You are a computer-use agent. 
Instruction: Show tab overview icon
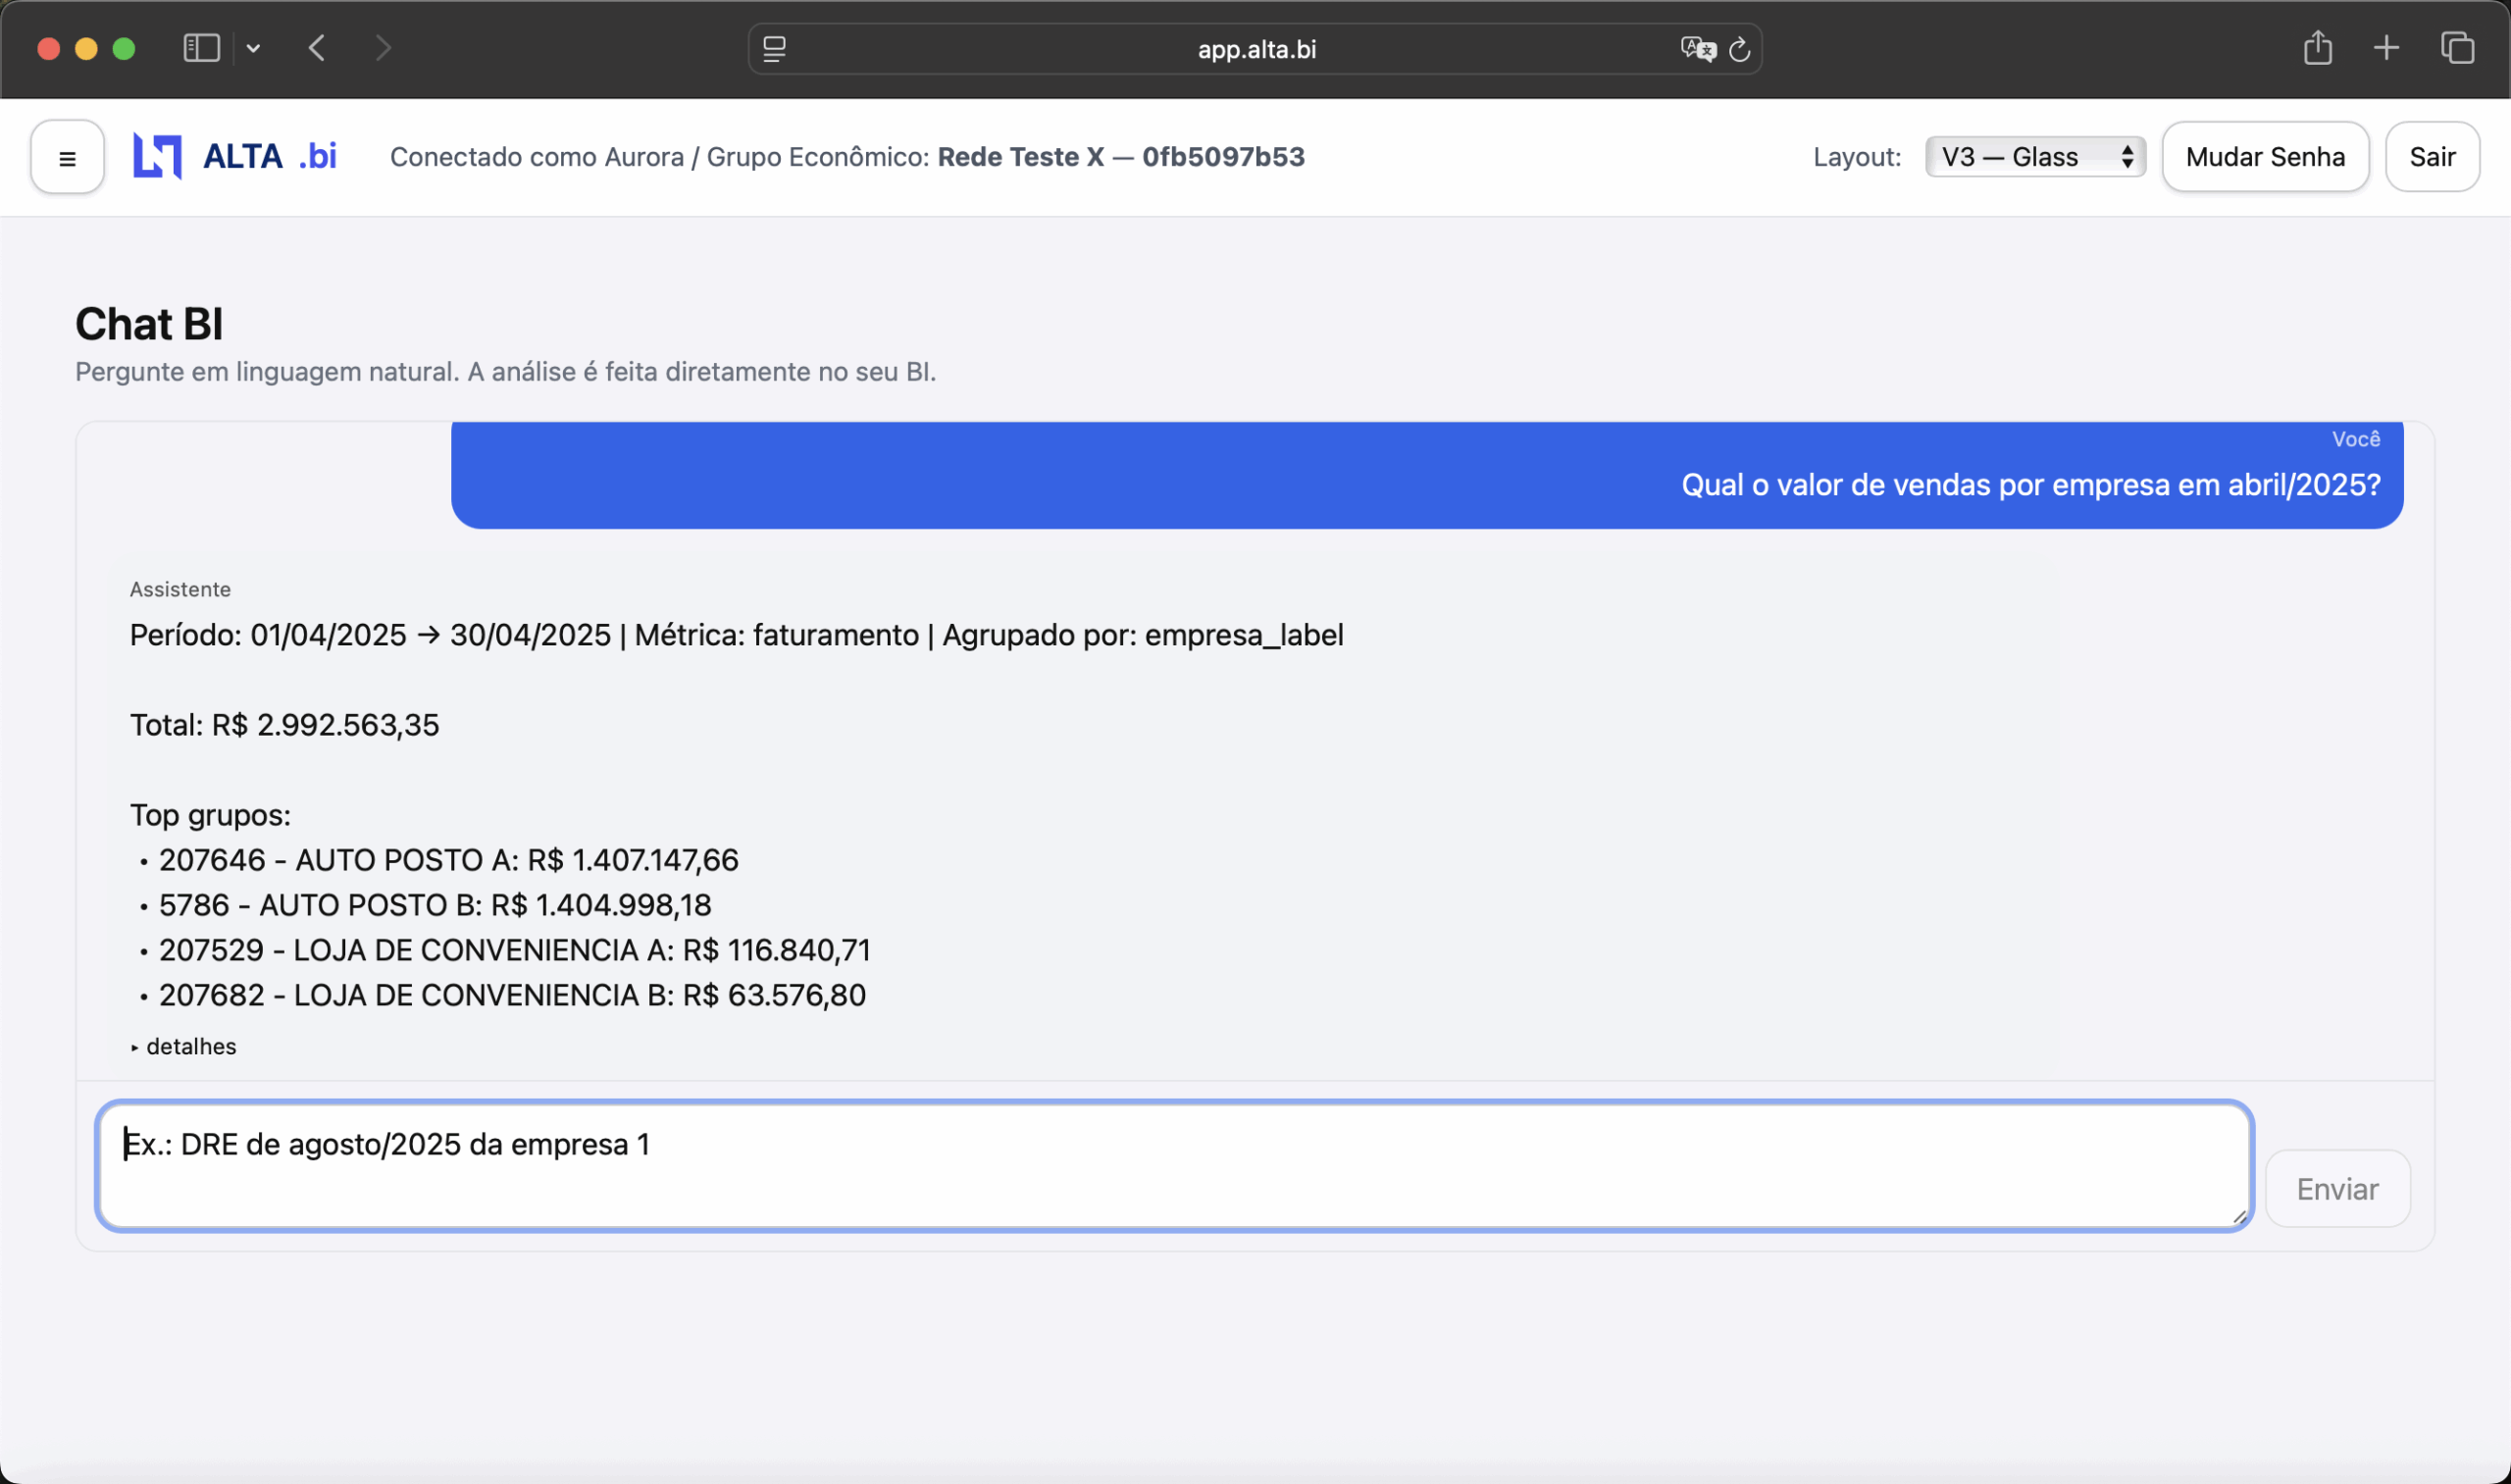point(2457,47)
